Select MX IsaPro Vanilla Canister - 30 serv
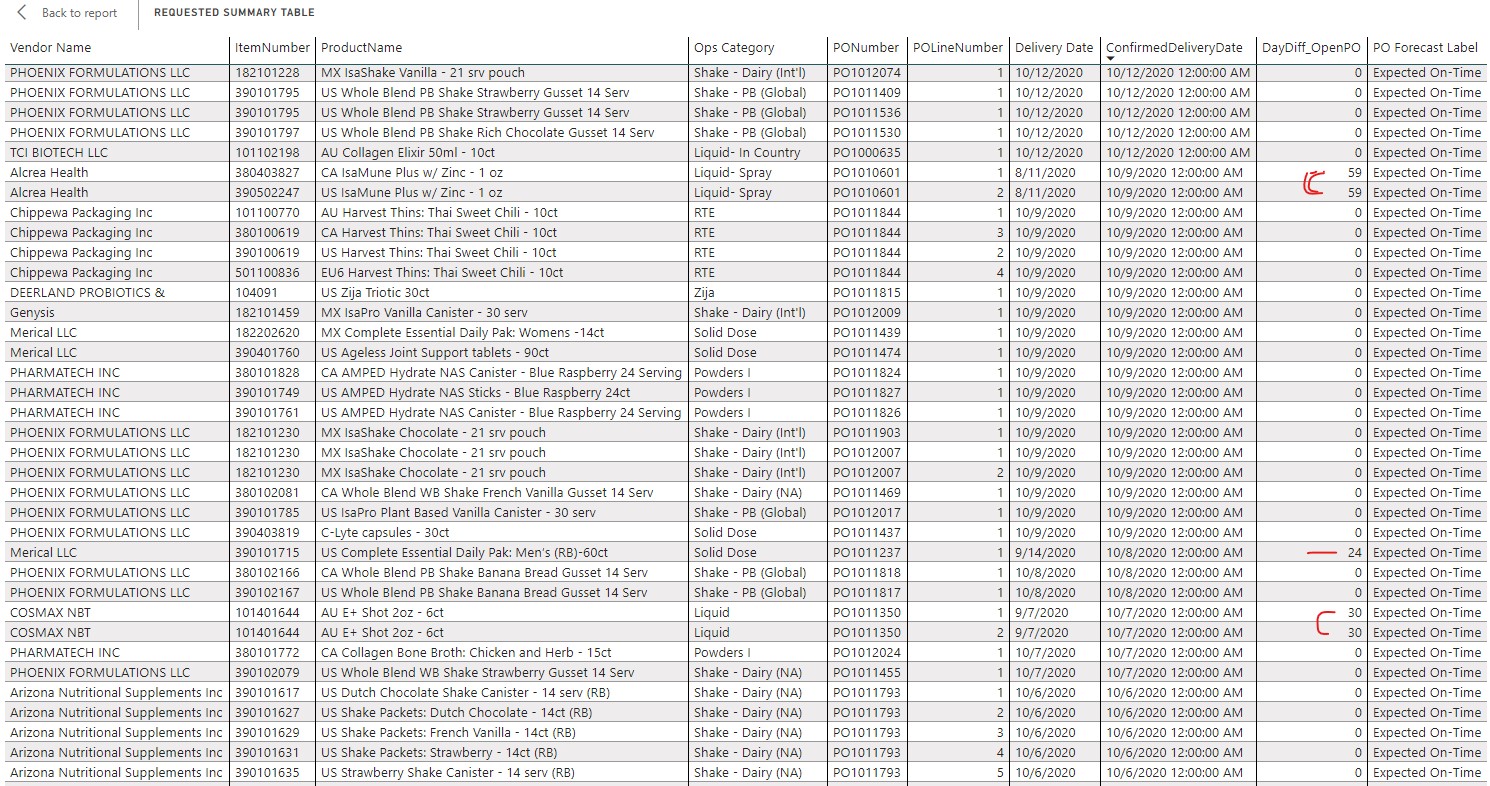The width and height of the screenshot is (1490, 786). (x=424, y=312)
